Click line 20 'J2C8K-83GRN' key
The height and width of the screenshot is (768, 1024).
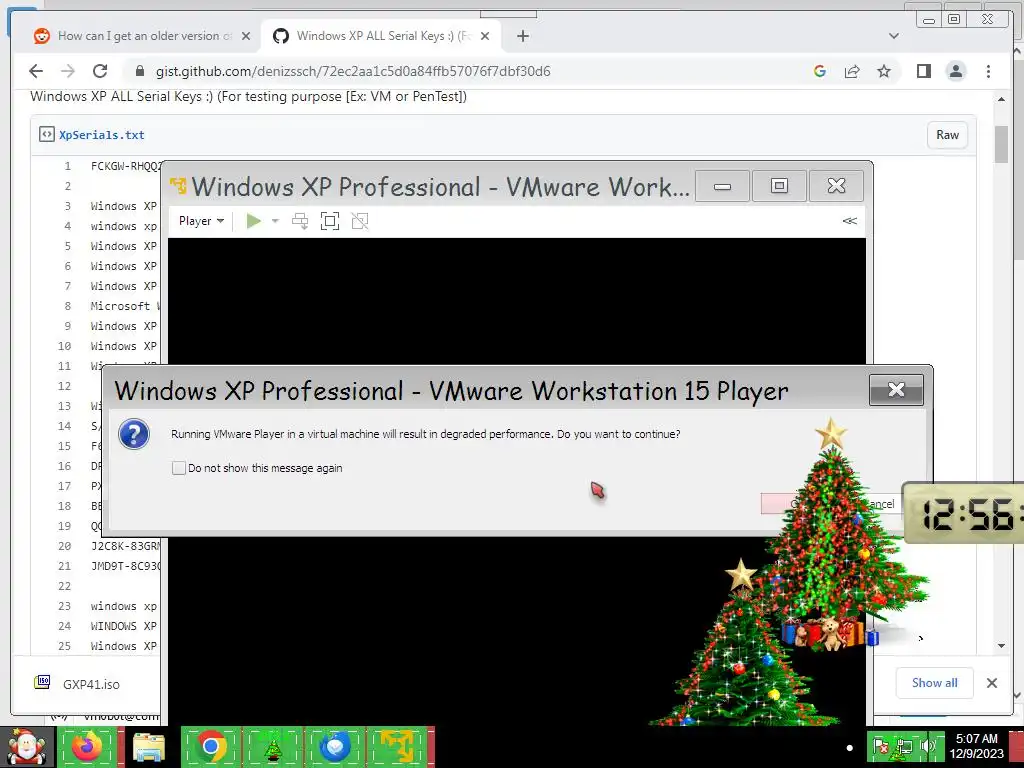(x=126, y=546)
